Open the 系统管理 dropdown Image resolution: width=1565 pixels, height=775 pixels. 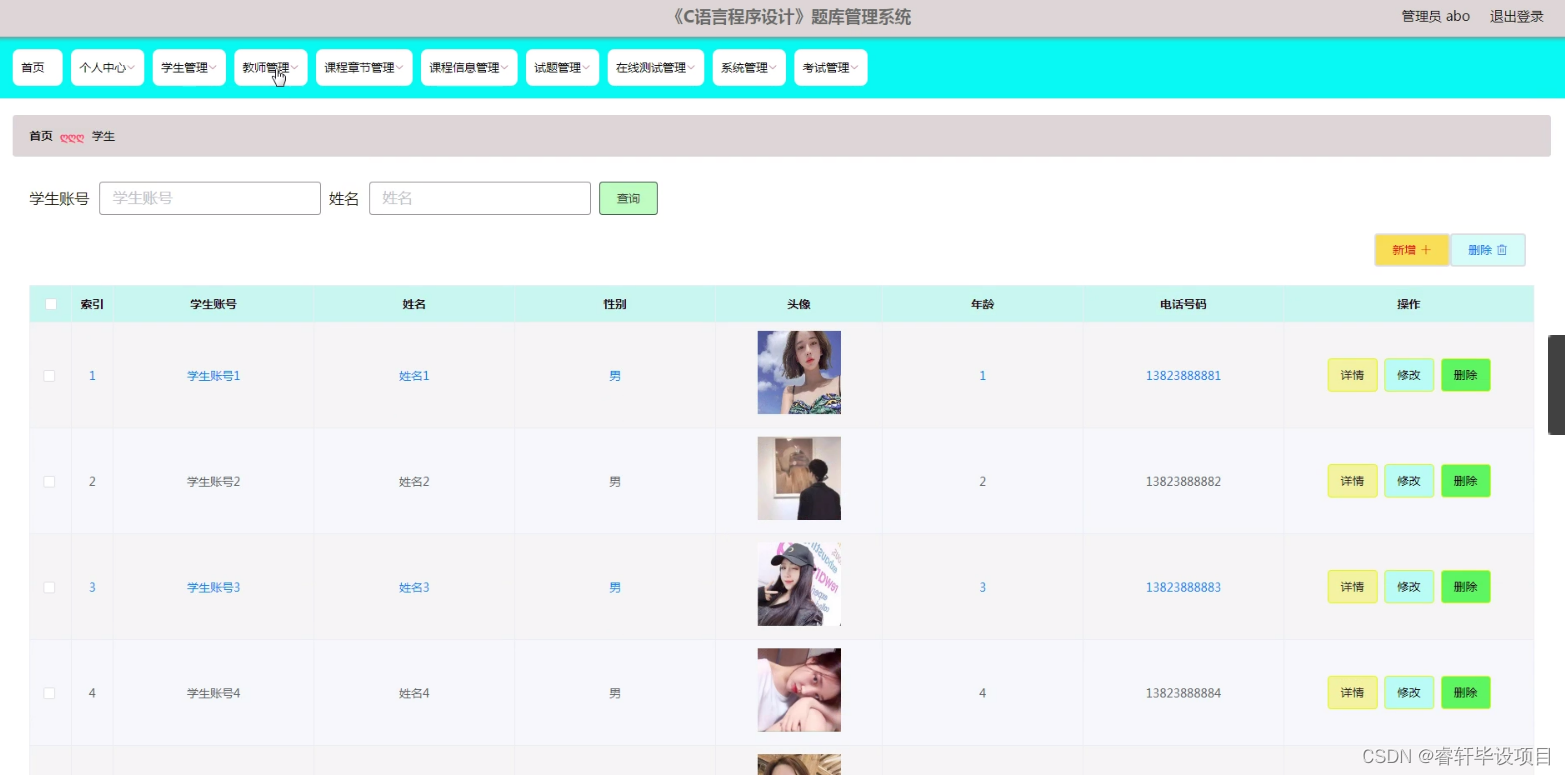pos(748,67)
